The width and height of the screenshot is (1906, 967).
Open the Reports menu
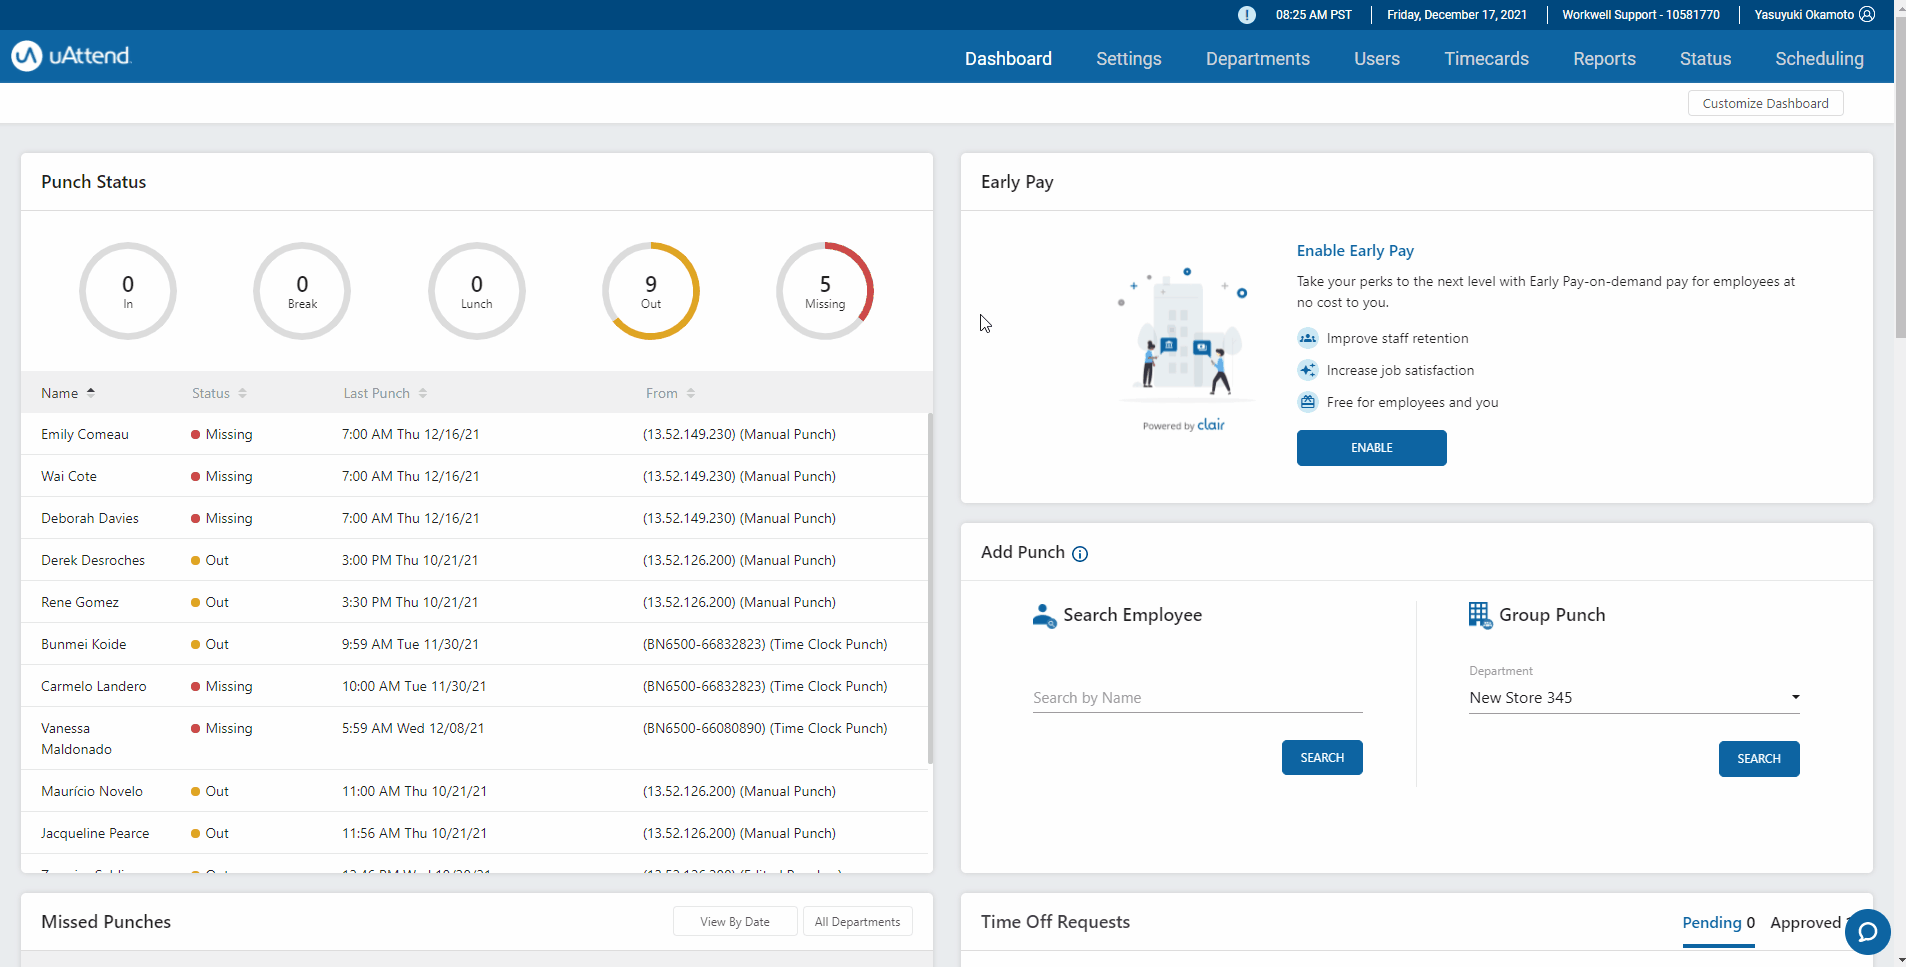click(x=1604, y=58)
